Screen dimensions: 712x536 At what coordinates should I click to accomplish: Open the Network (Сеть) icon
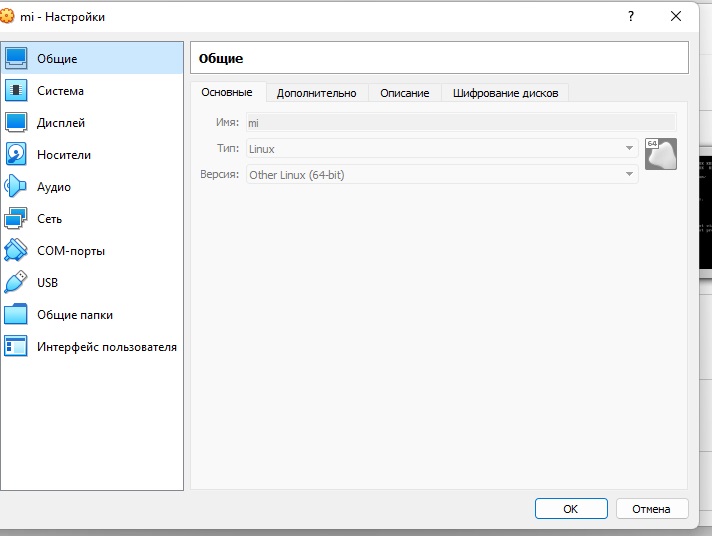tap(17, 218)
